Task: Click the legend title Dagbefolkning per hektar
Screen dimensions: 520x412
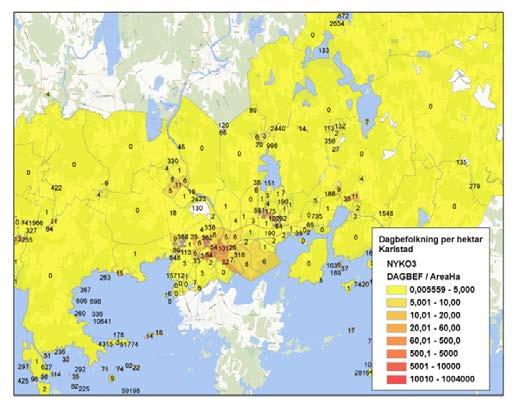Action: click(x=430, y=239)
